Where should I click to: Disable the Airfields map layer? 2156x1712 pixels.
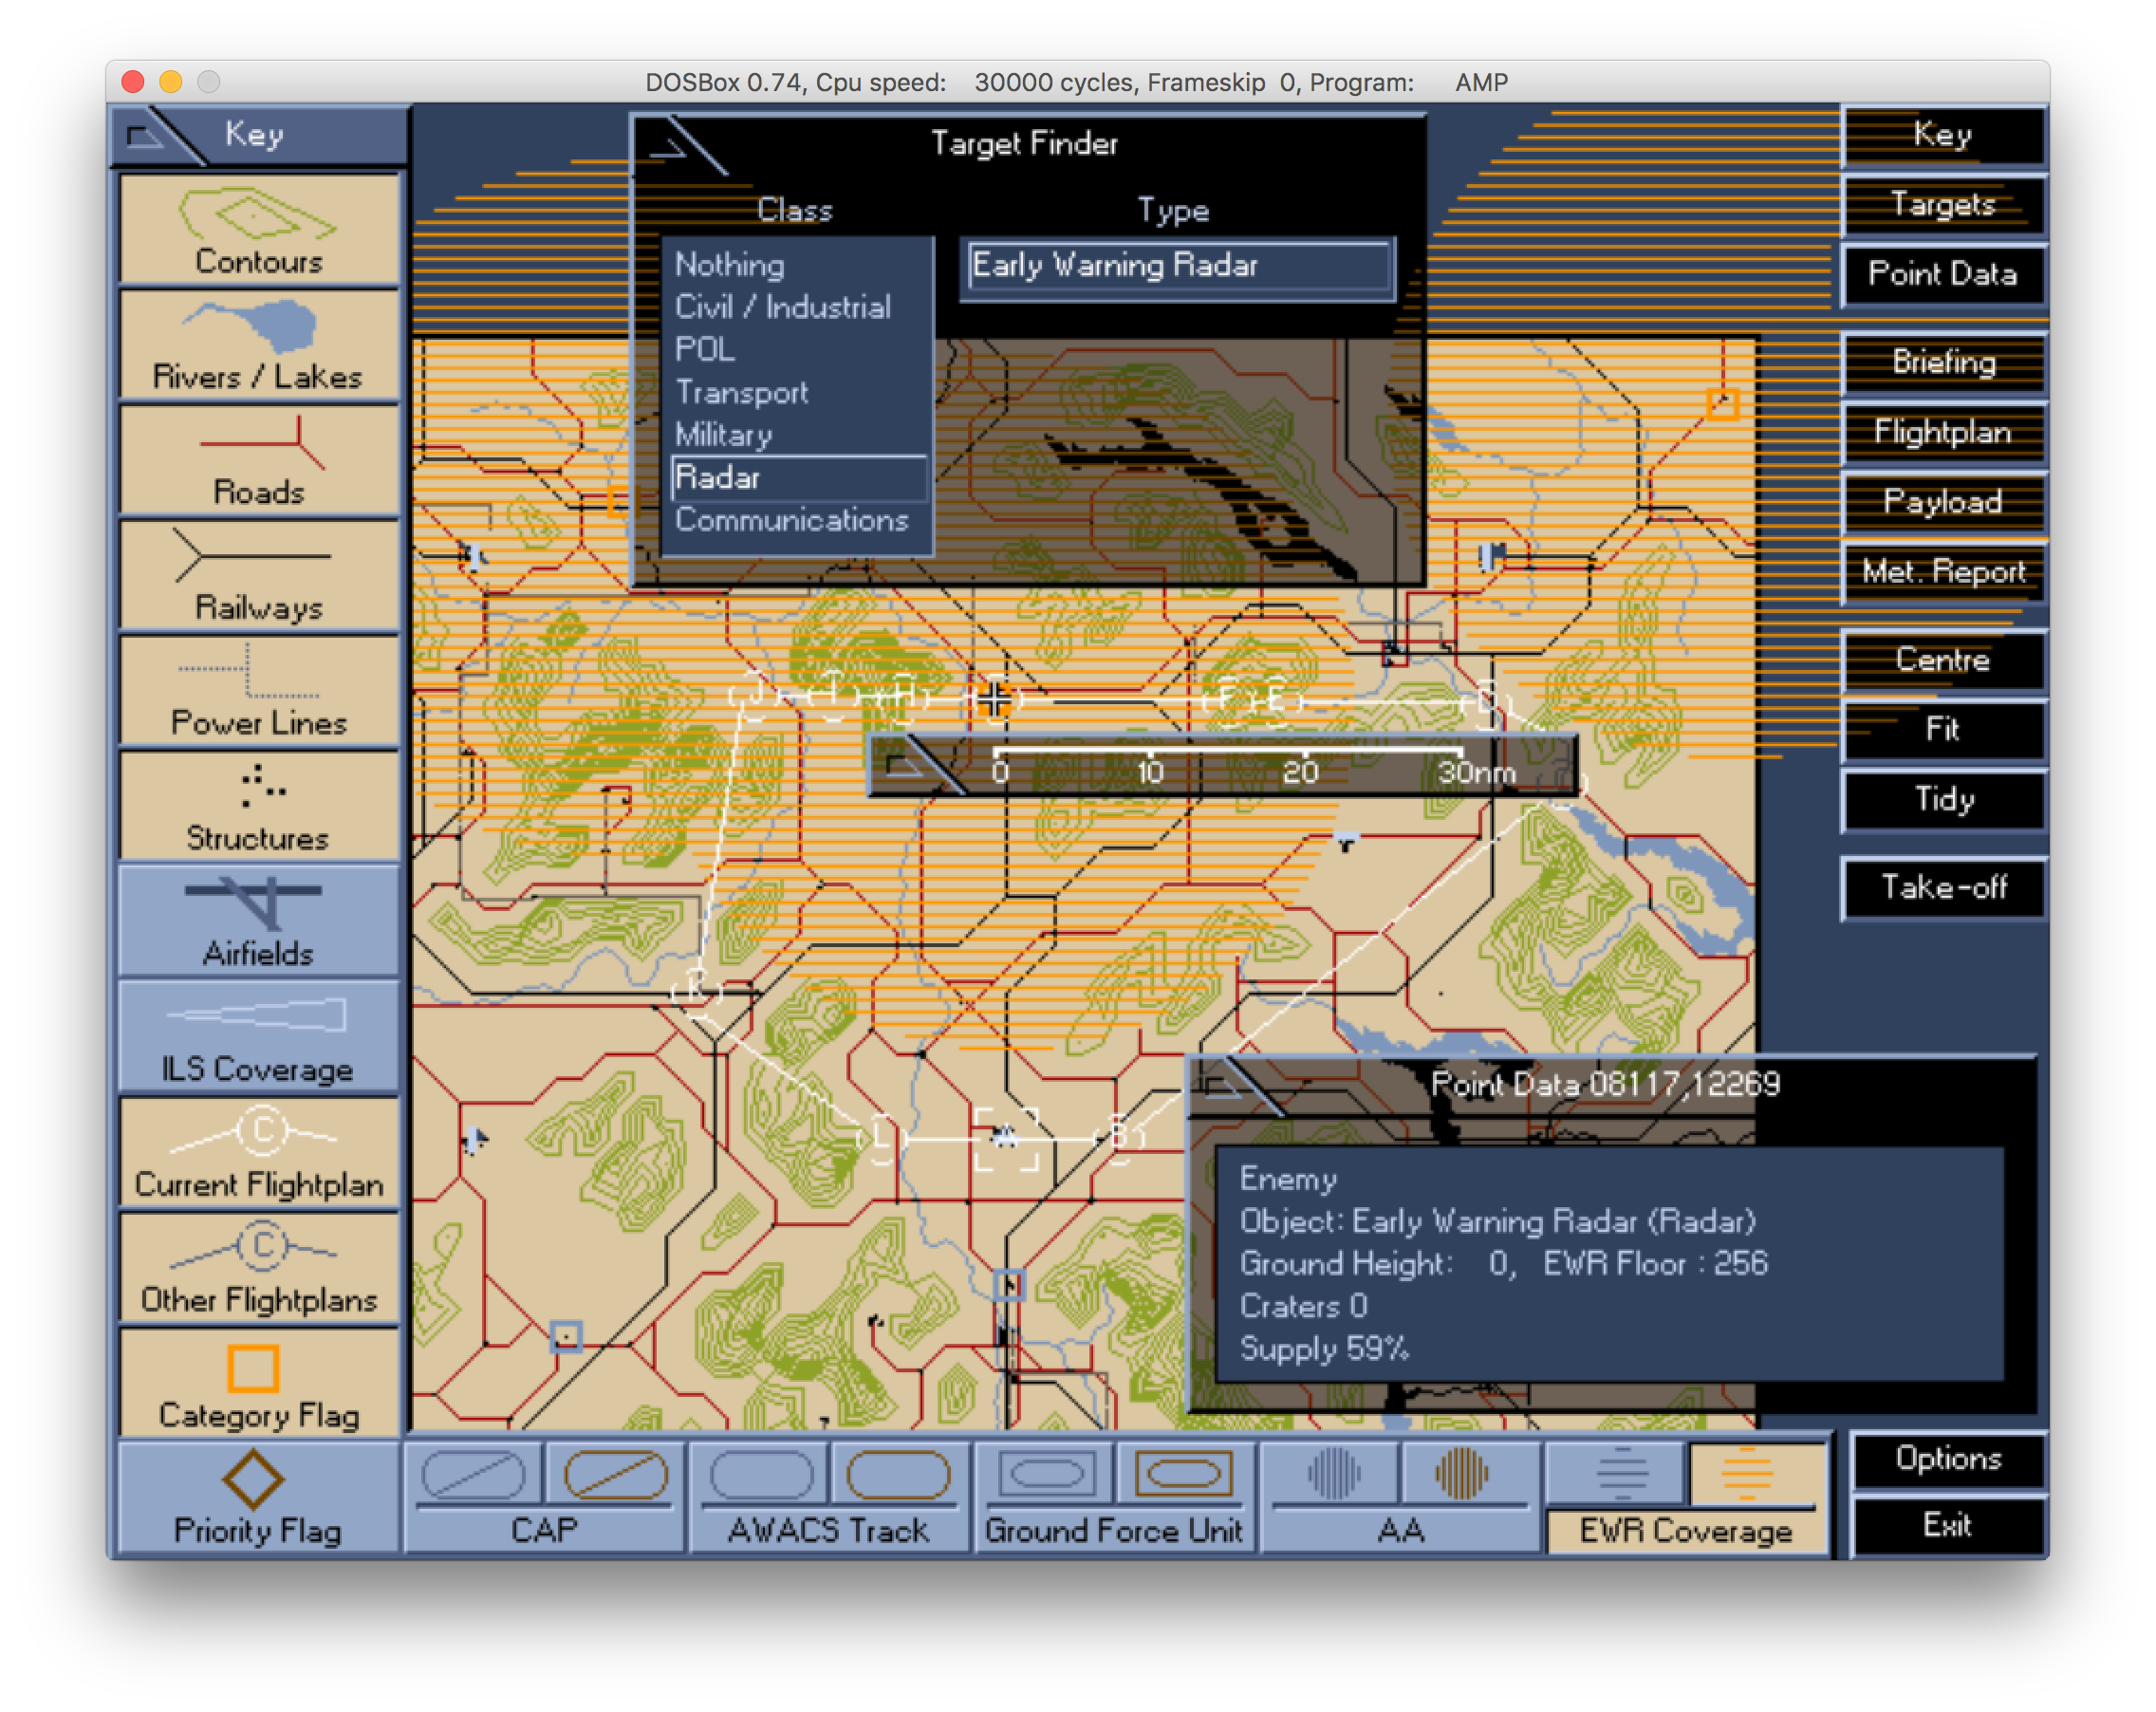pos(258,921)
